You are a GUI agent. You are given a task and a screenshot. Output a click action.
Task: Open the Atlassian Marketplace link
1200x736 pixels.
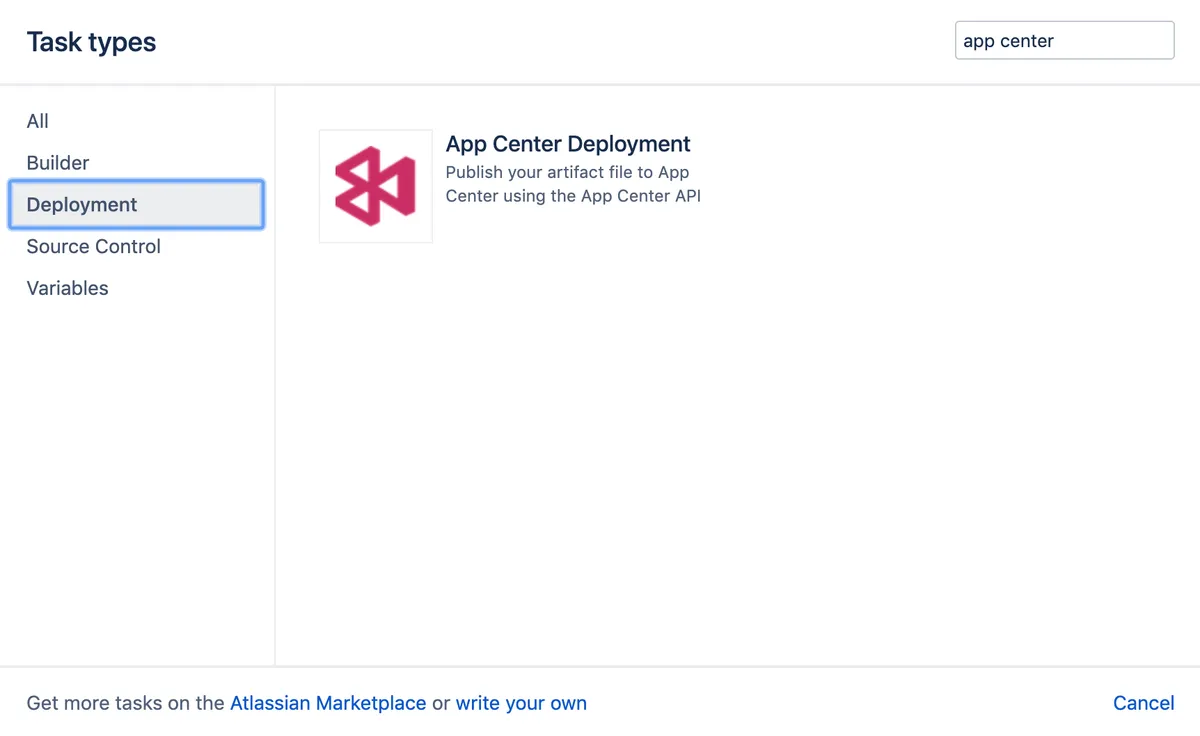click(328, 703)
